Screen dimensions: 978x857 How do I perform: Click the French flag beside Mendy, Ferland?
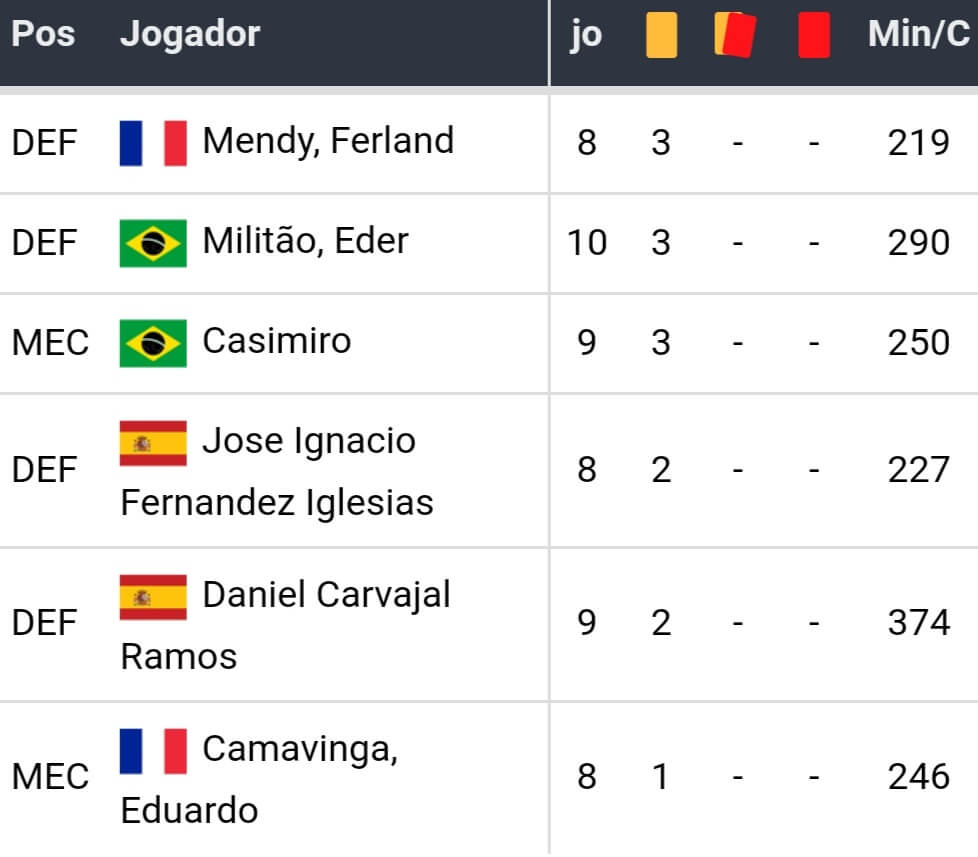[153, 143]
